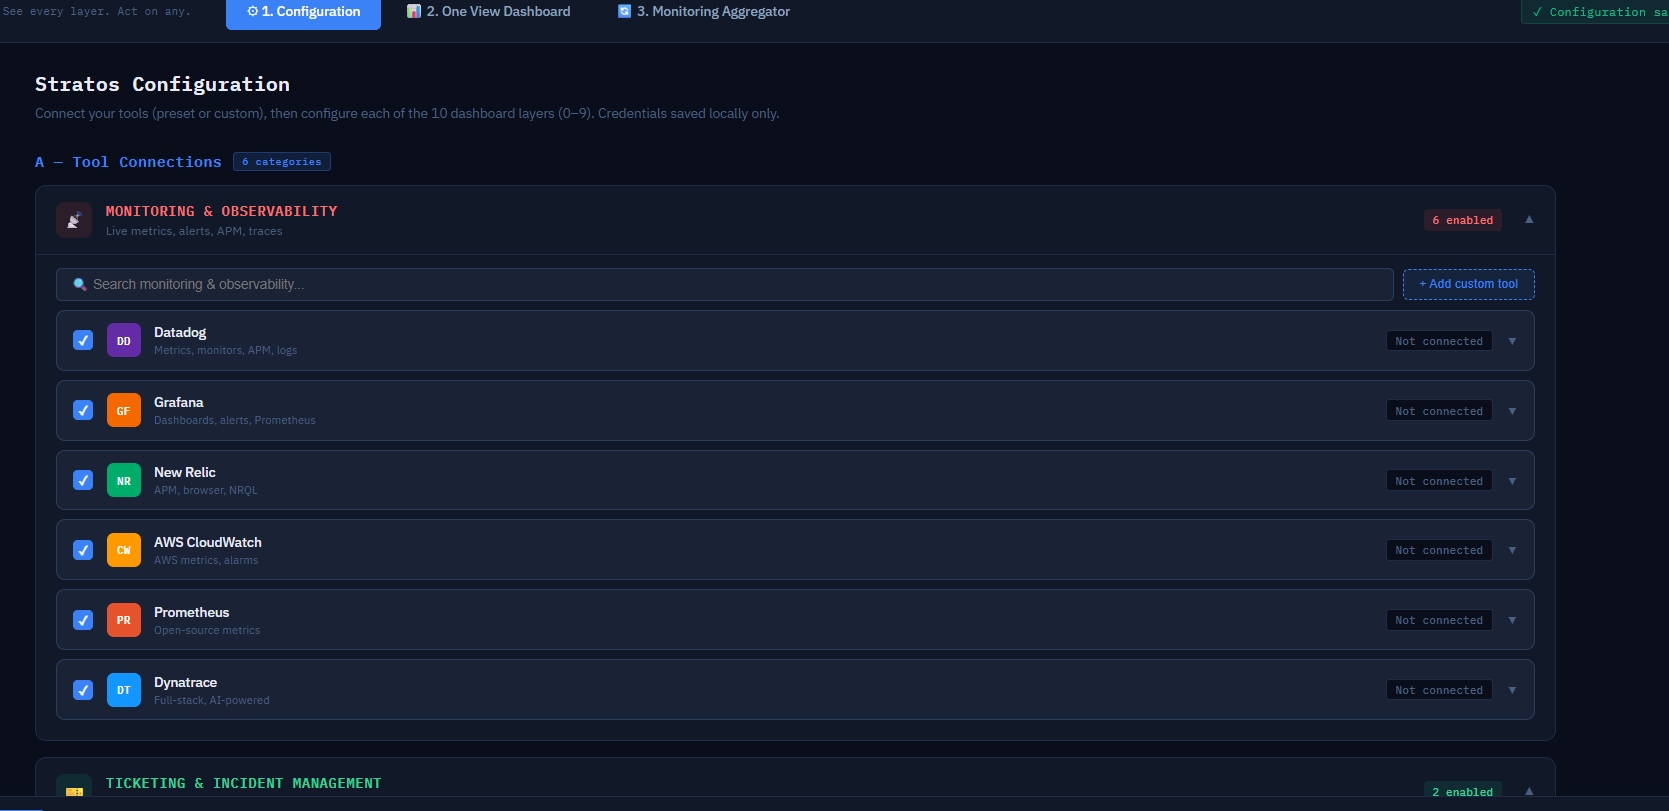The image size is (1669, 811).
Task: Expand the New Relic row arrow
Action: pos(1512,481)
